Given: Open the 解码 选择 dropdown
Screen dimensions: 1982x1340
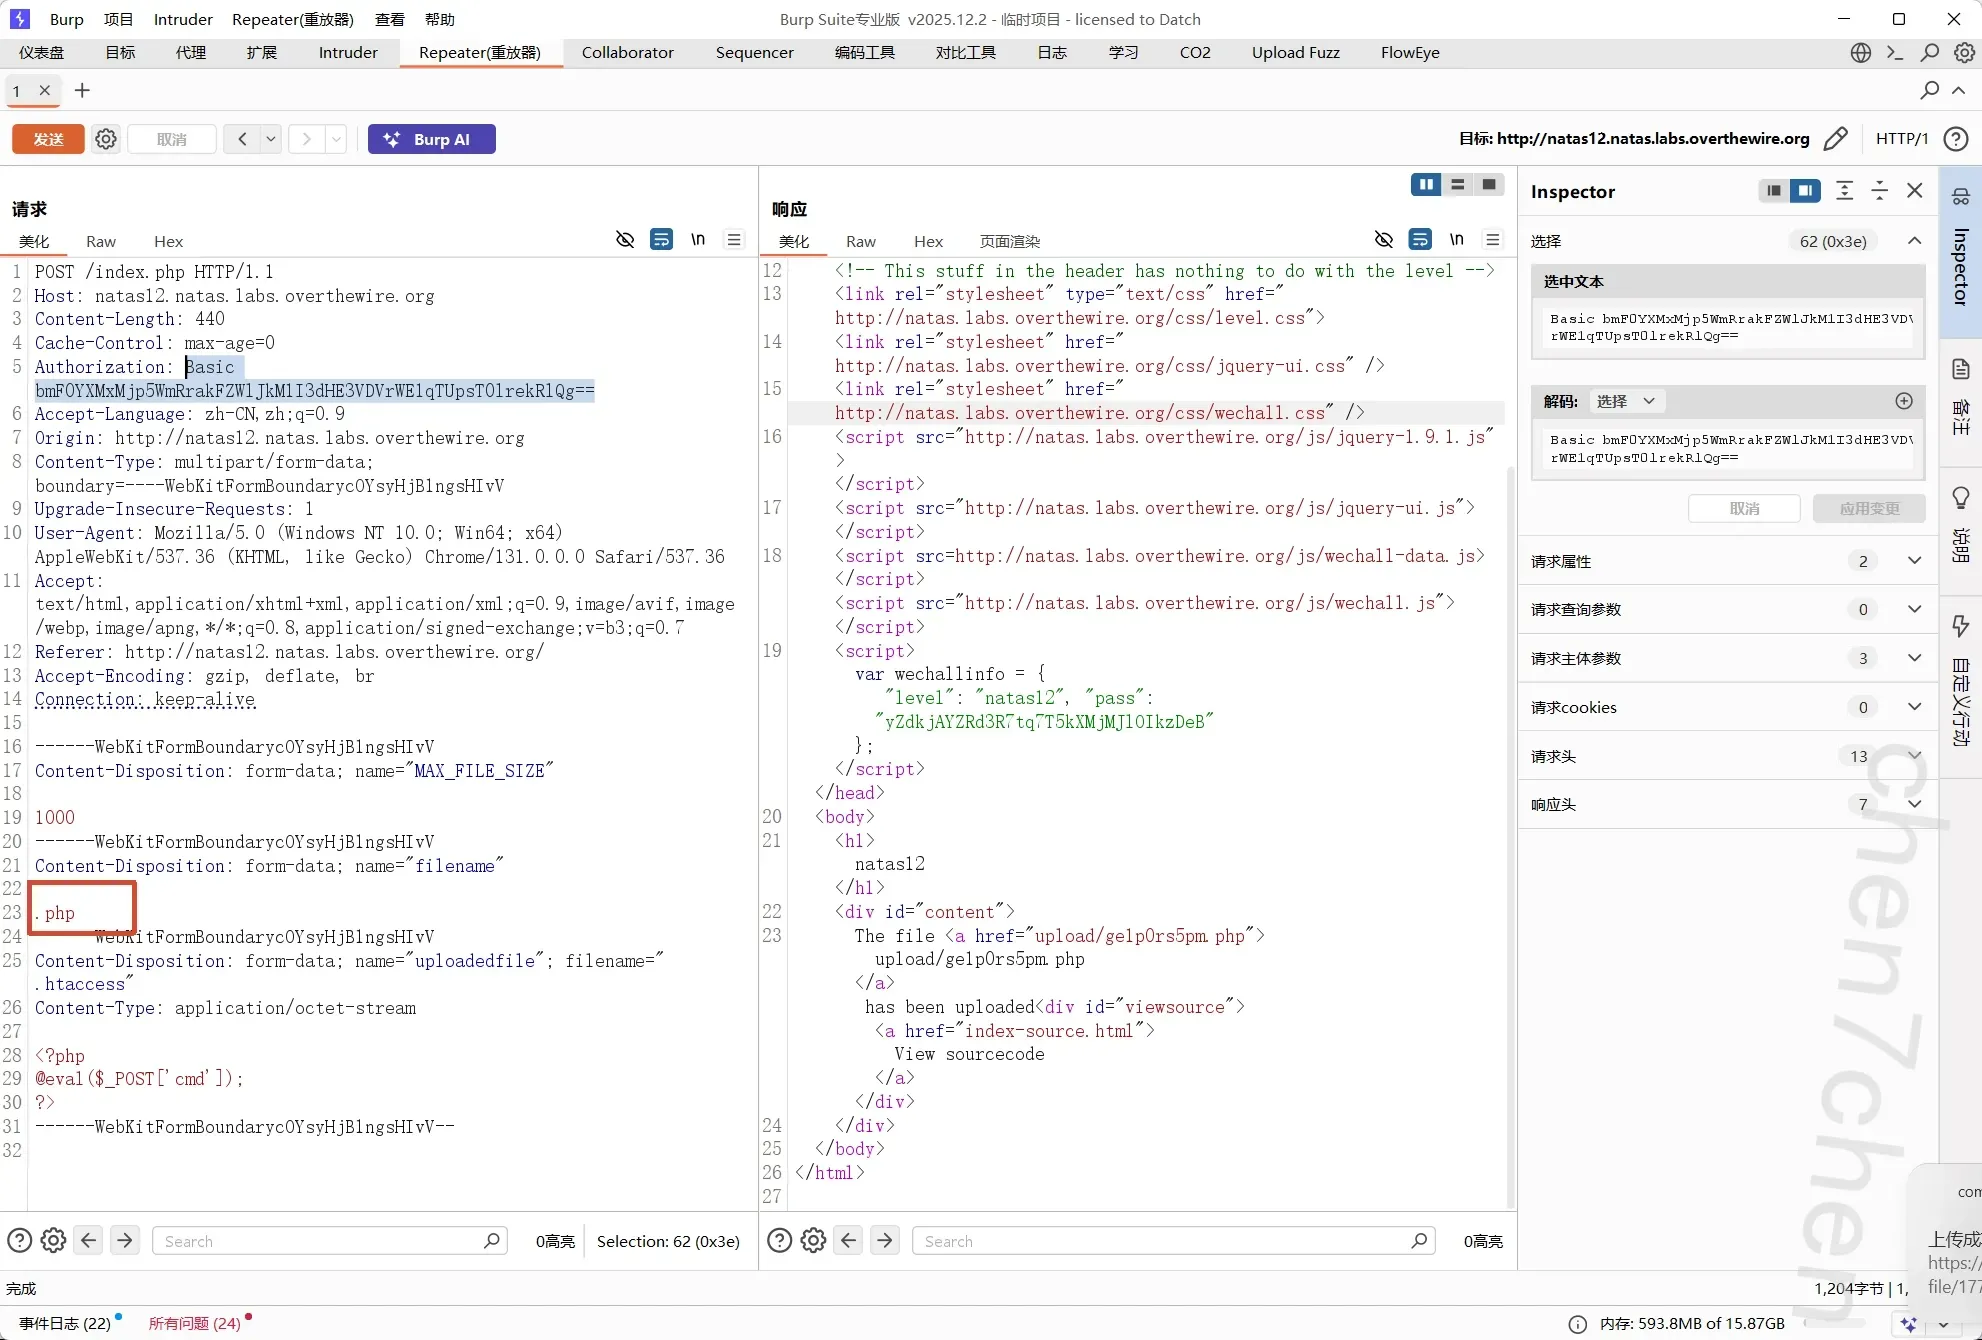Looking at the screenshot, I should [x=1626, y=401].
